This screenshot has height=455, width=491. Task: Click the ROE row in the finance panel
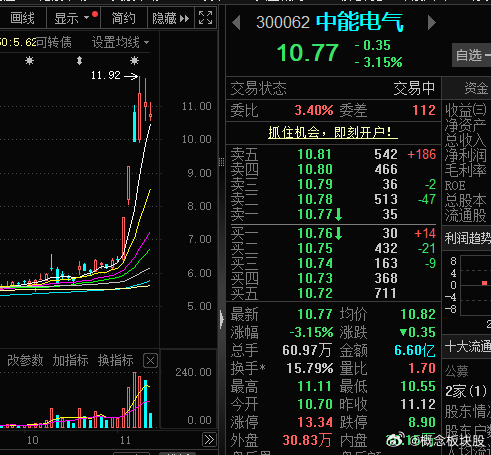(x=455, y=186)
